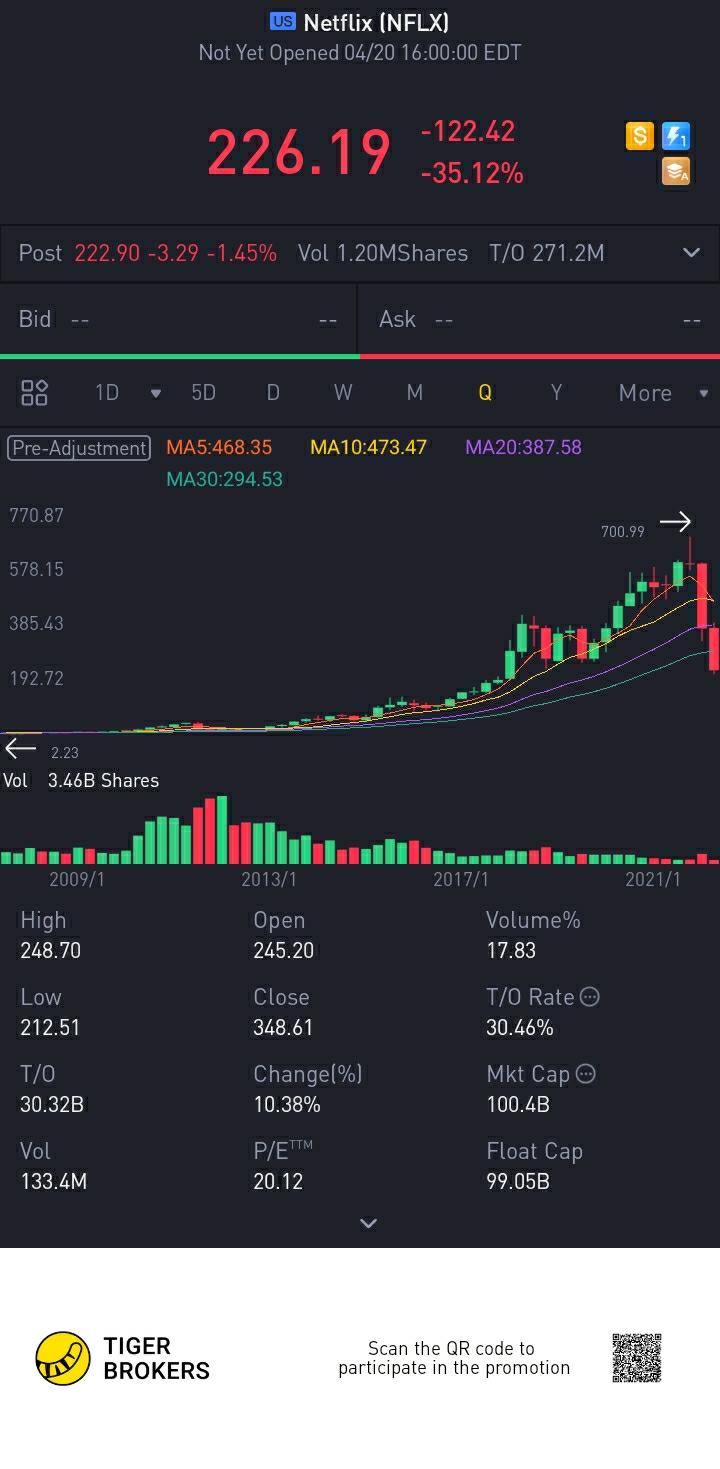This screenshot has height=1469, width=720.
Task: Switch to the yearly Y chart
Action: pos(556,393)
